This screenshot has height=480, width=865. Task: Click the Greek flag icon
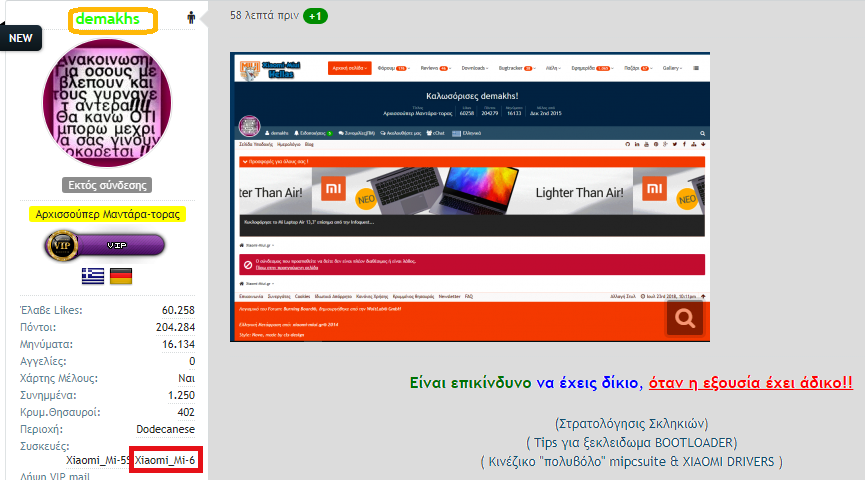click(x=93, y=276)
